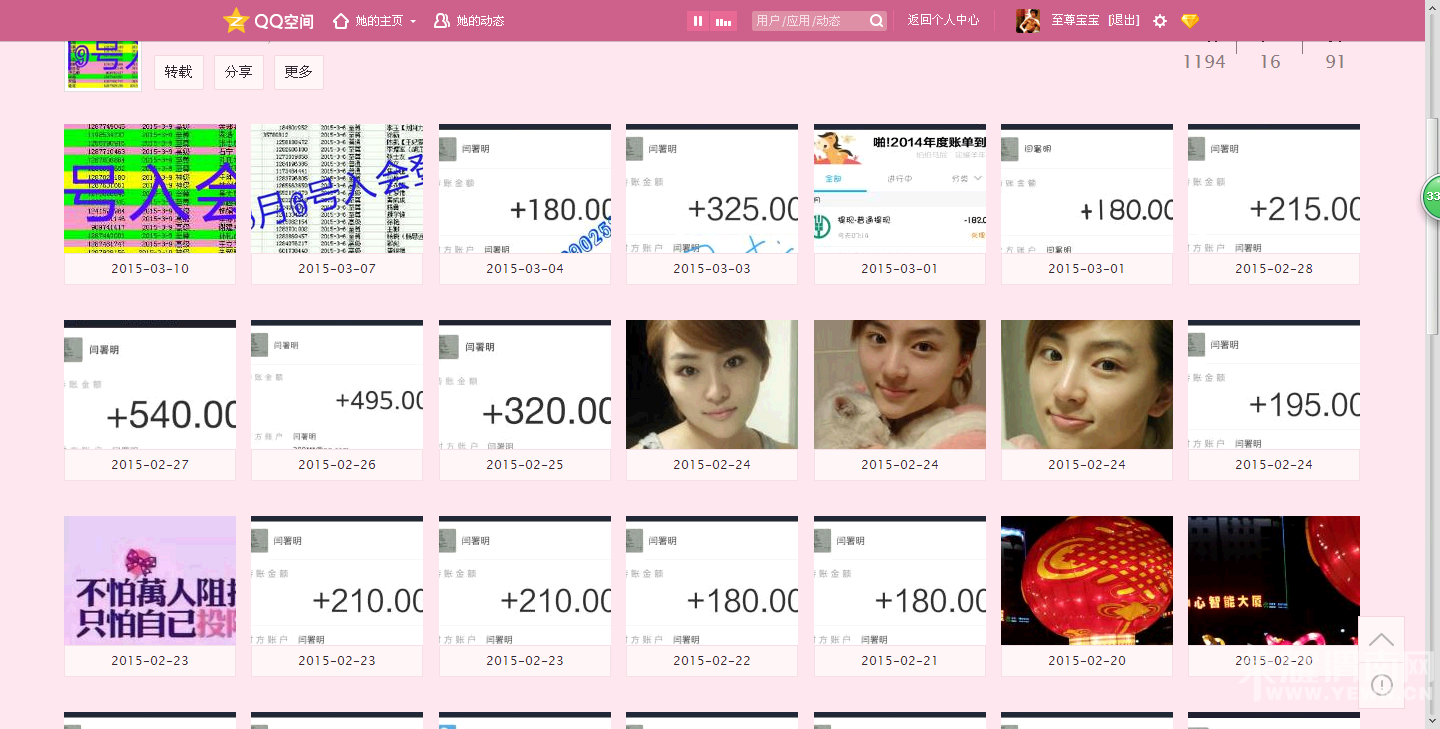Click the back-to-top chevron arrow
1440x729 pixels.
click(1381, 639)
